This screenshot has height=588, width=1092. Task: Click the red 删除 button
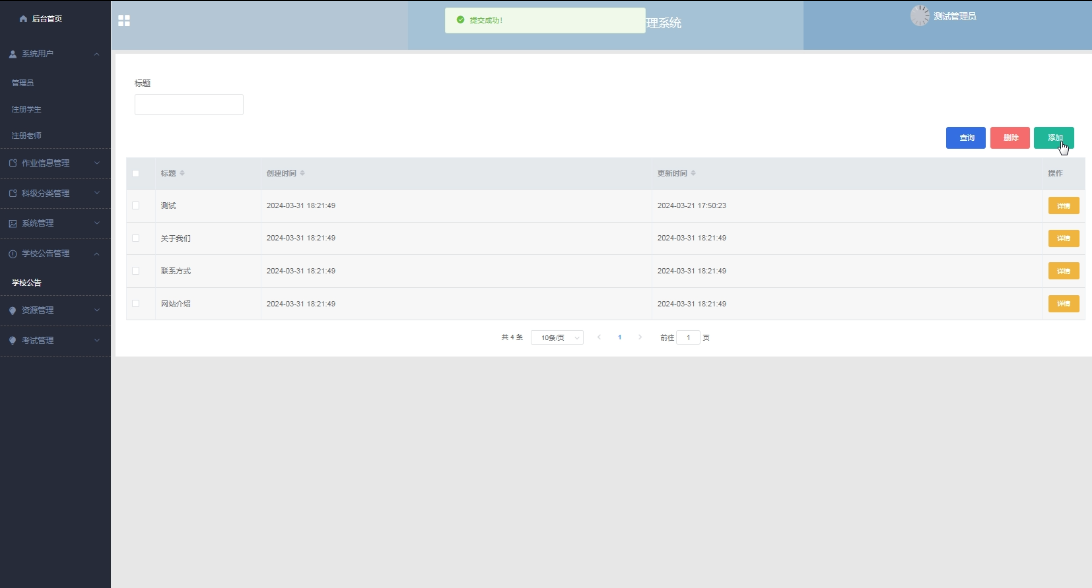click(x=1010, y=138)
